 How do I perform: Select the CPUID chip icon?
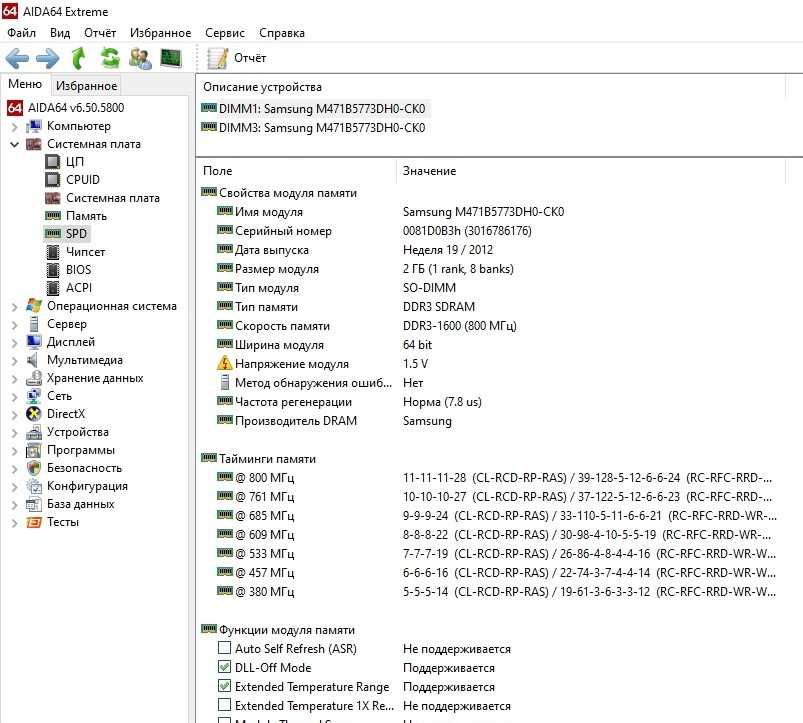coord(52,180)
